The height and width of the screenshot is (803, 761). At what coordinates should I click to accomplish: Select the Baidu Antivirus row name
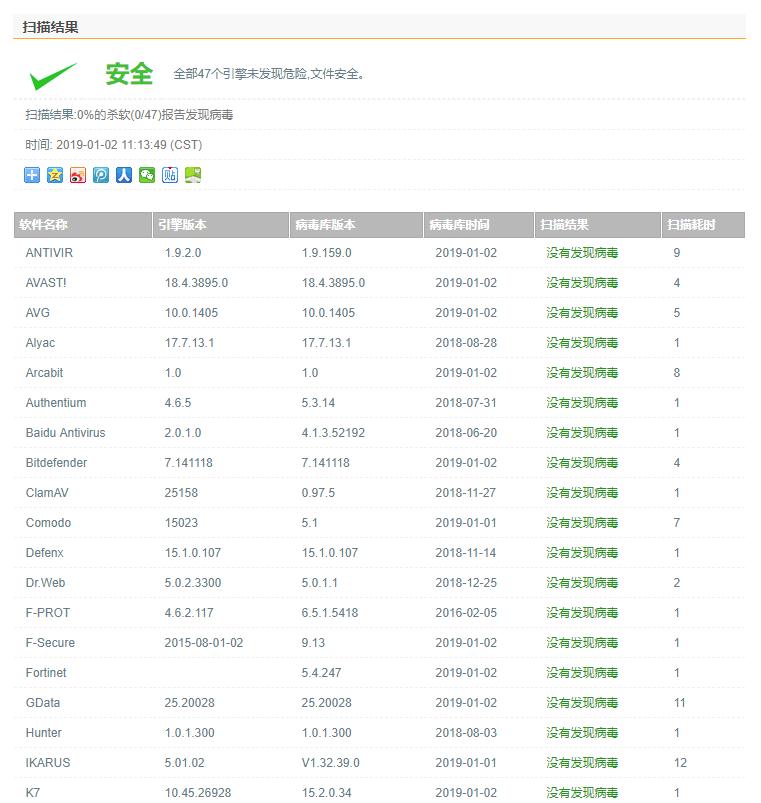click(65, 433)
